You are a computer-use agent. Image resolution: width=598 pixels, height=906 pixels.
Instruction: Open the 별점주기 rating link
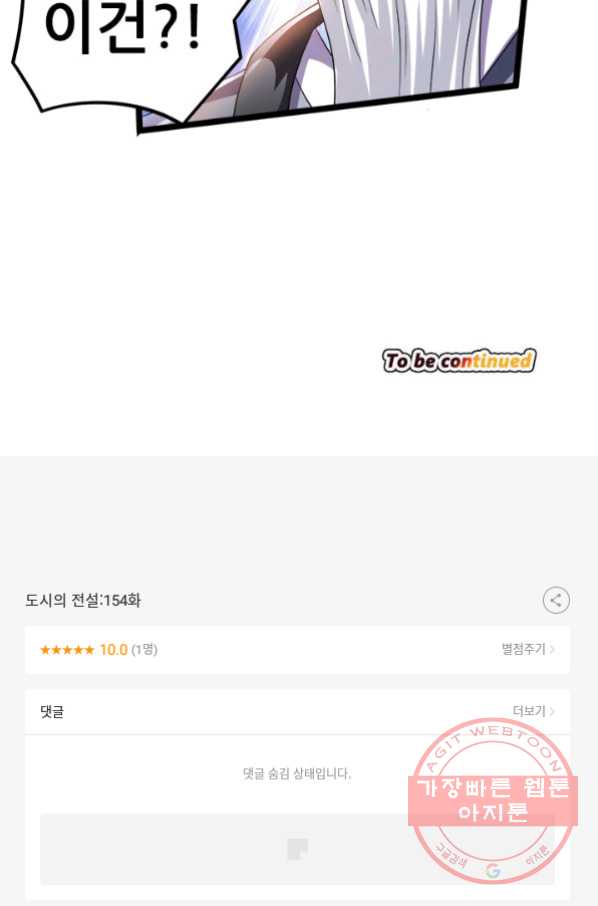coord(523,649)
